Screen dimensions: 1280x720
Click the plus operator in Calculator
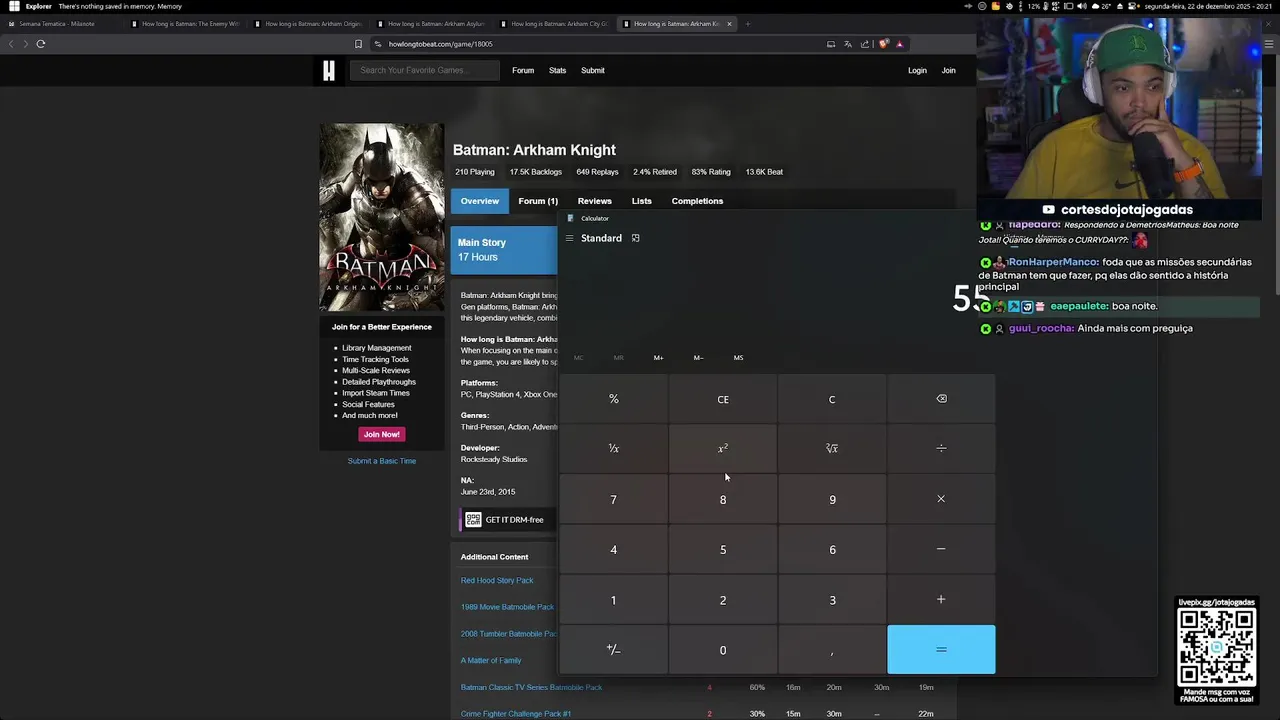pos(941,599)
